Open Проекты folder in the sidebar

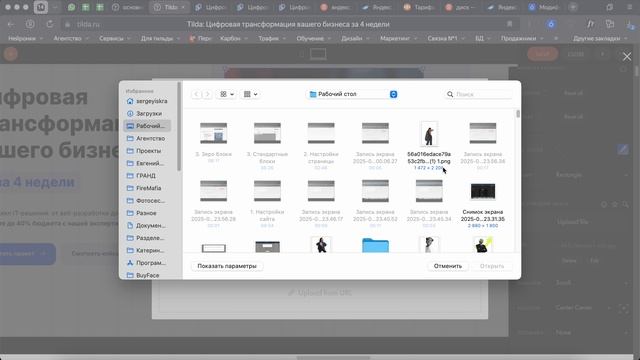(x=147, y=151)
